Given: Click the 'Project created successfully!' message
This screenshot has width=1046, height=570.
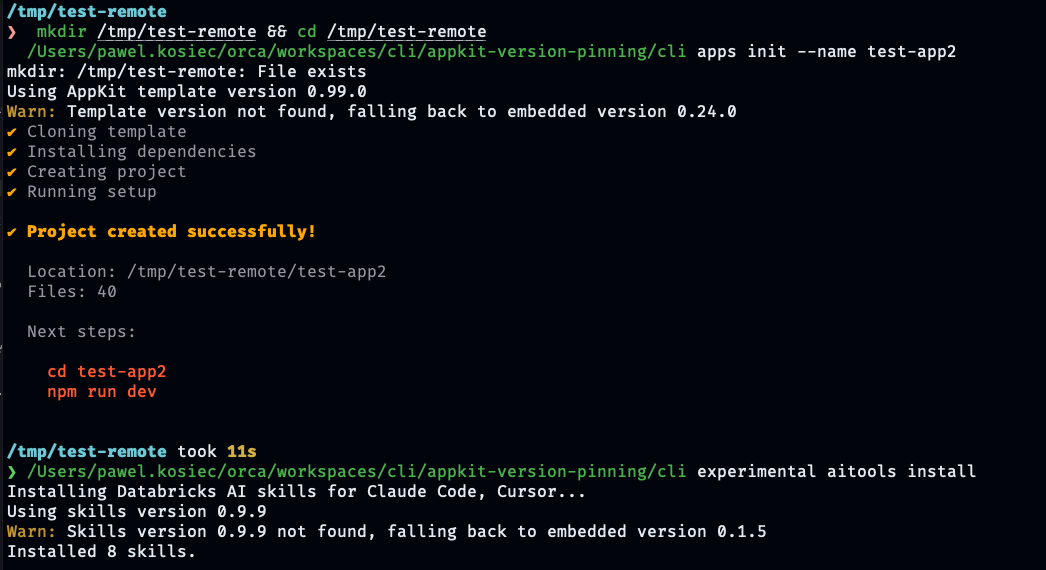Looking at the screenshot, I should coord(171,232).
